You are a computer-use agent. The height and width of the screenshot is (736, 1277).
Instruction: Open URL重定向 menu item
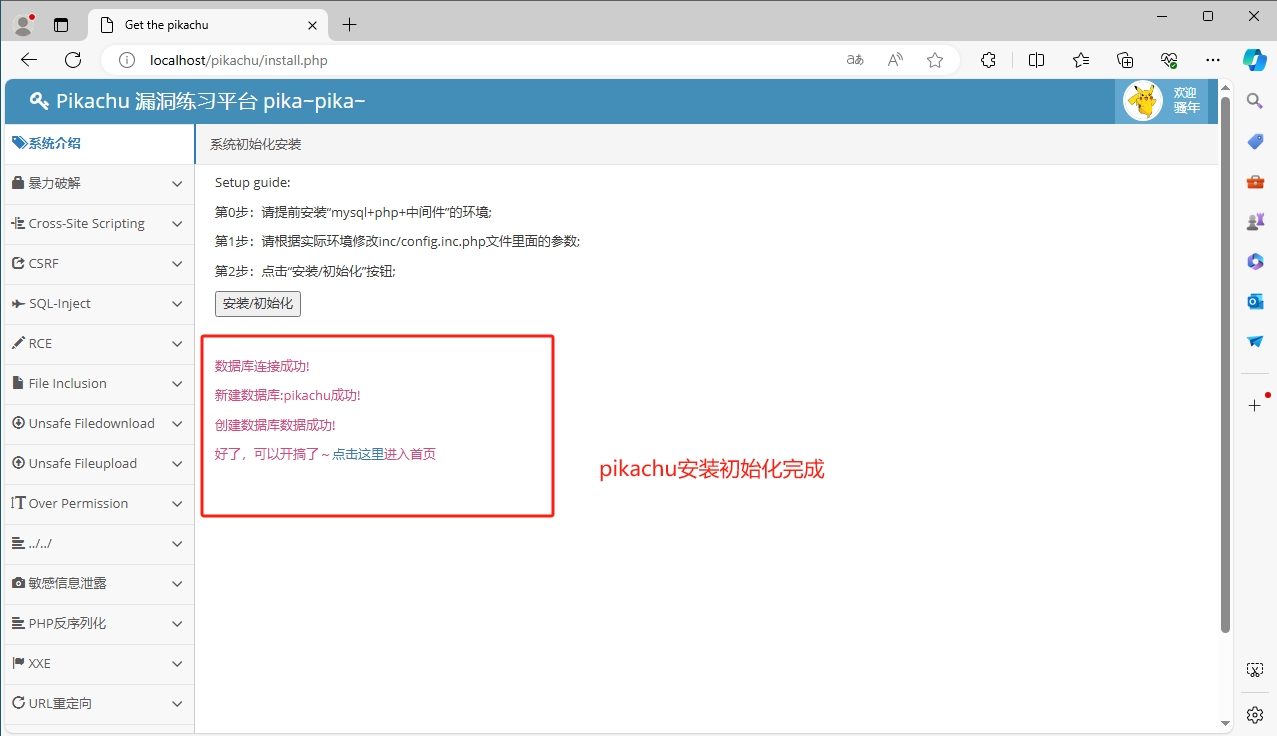point(100,704)
